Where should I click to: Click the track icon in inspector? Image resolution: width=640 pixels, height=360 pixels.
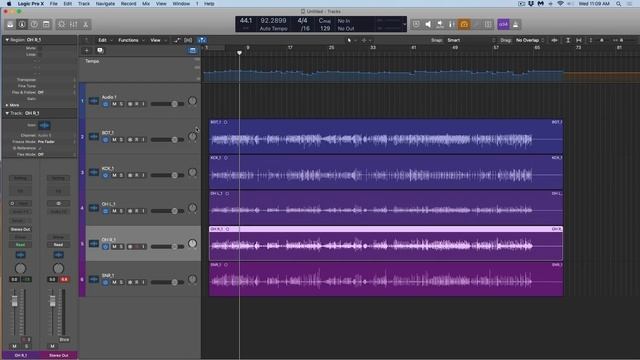pos(44,125)
